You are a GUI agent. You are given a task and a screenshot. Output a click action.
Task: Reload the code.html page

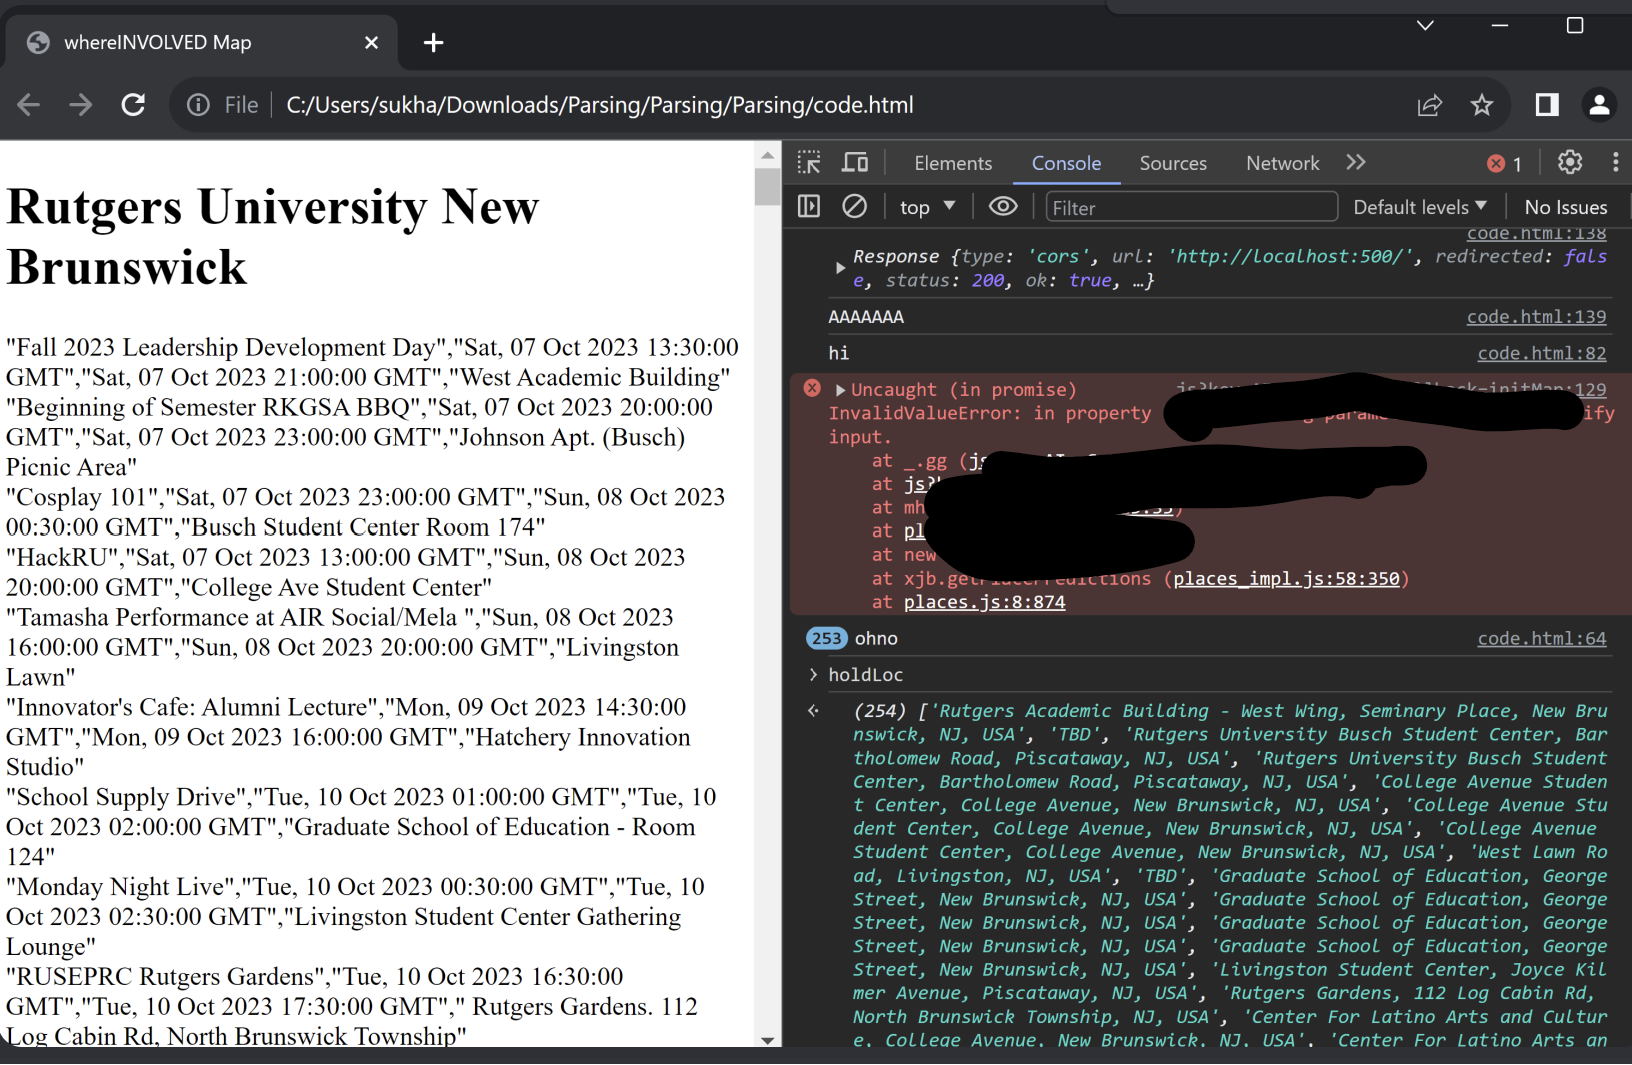133,105
